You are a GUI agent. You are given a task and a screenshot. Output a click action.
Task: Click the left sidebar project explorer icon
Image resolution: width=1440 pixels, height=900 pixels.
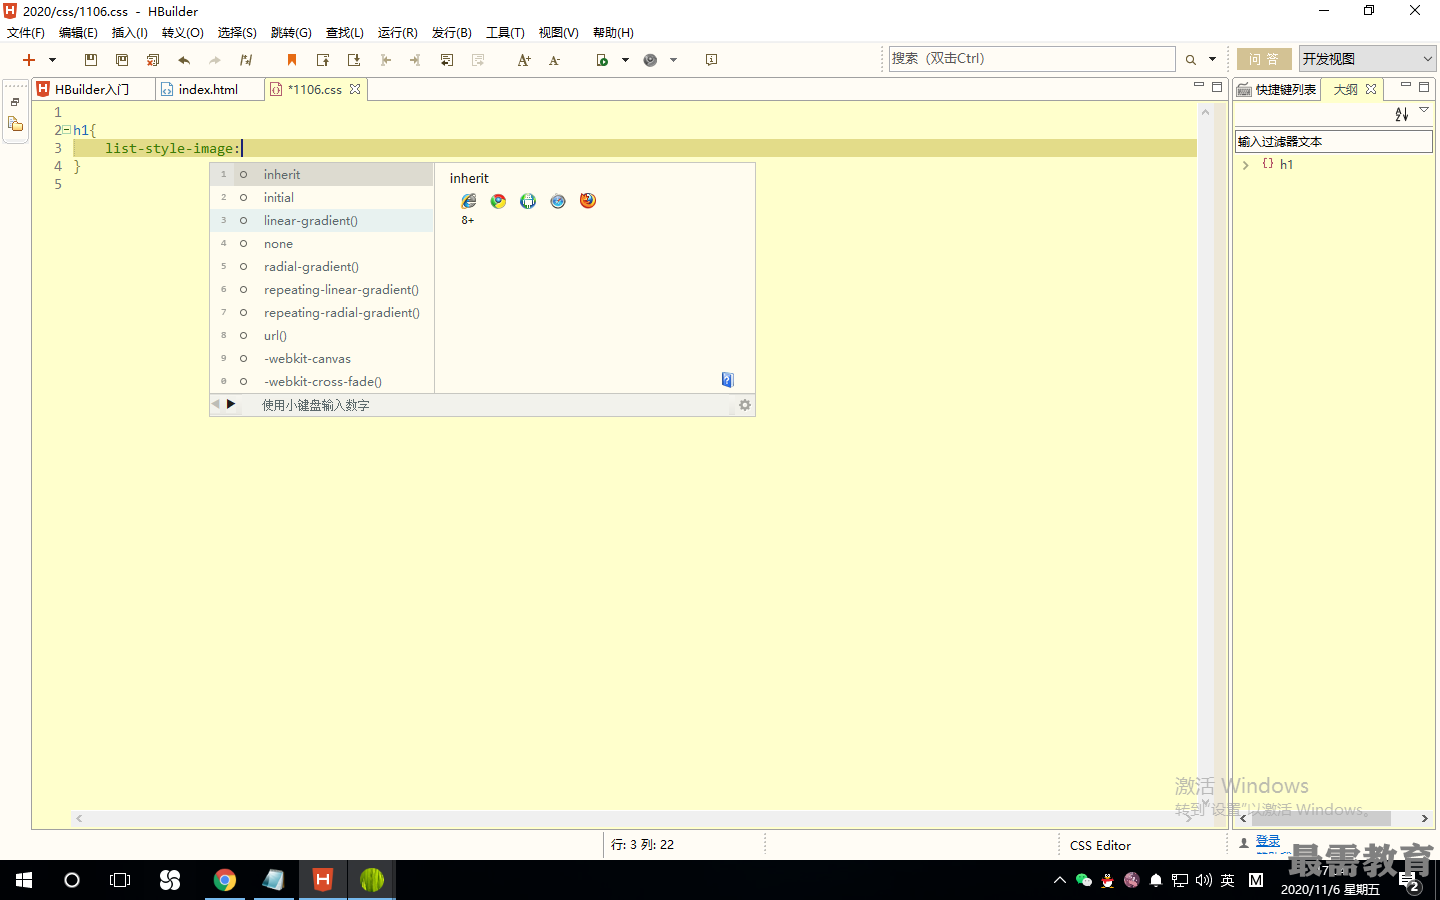15,124
